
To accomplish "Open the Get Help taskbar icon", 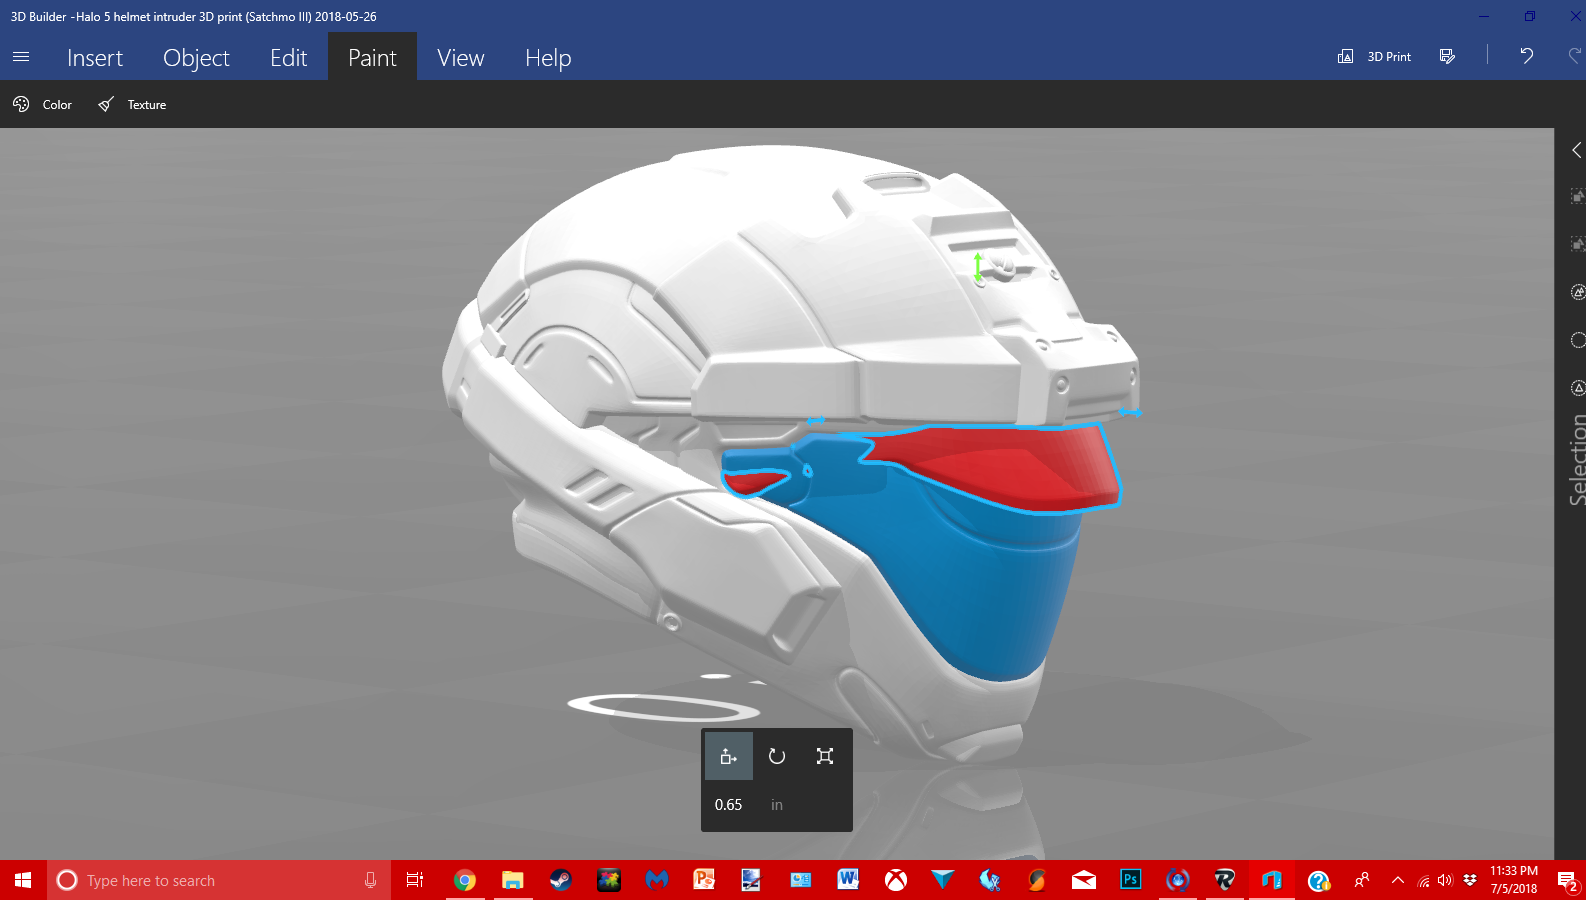I will (1319, 880).
